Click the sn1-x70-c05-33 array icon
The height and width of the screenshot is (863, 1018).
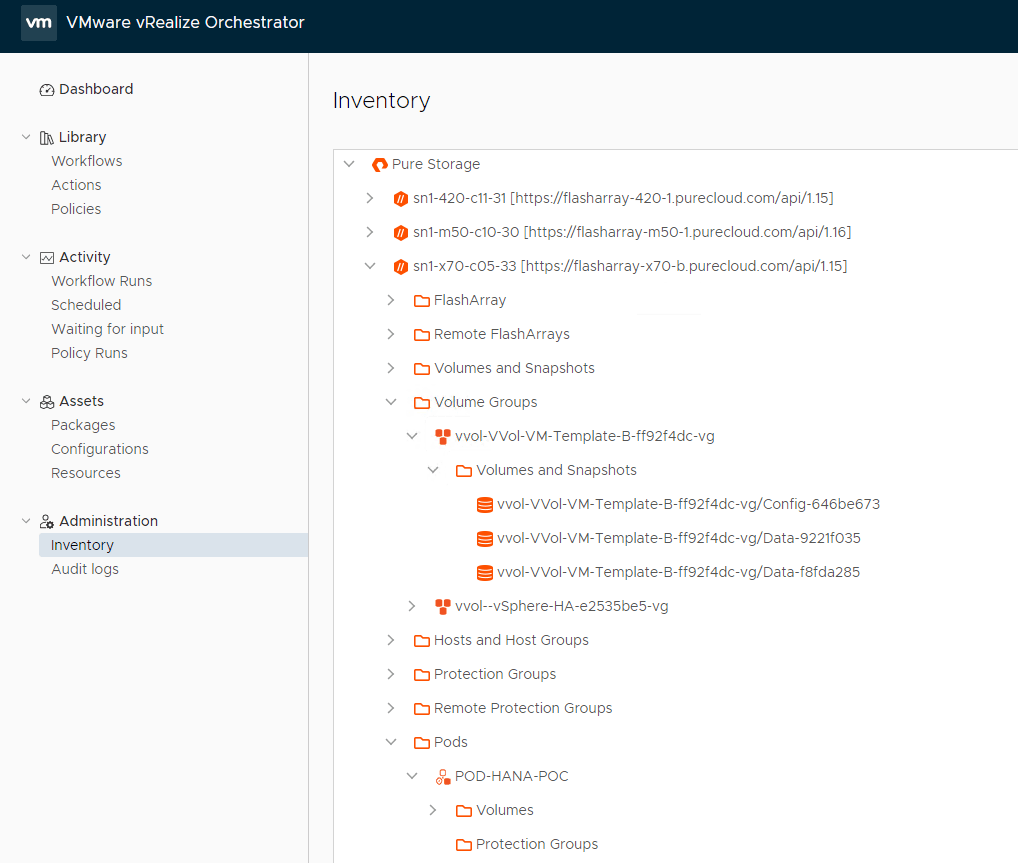401,267
